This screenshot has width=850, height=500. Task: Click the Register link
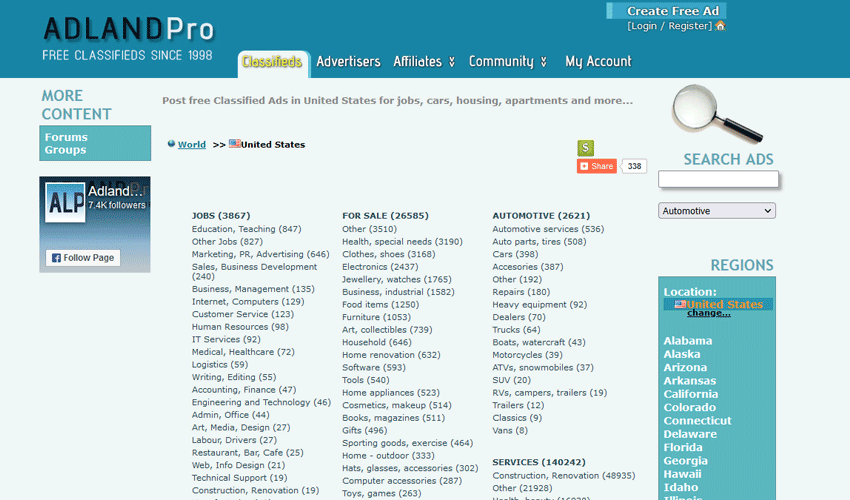tap(688, 26)
